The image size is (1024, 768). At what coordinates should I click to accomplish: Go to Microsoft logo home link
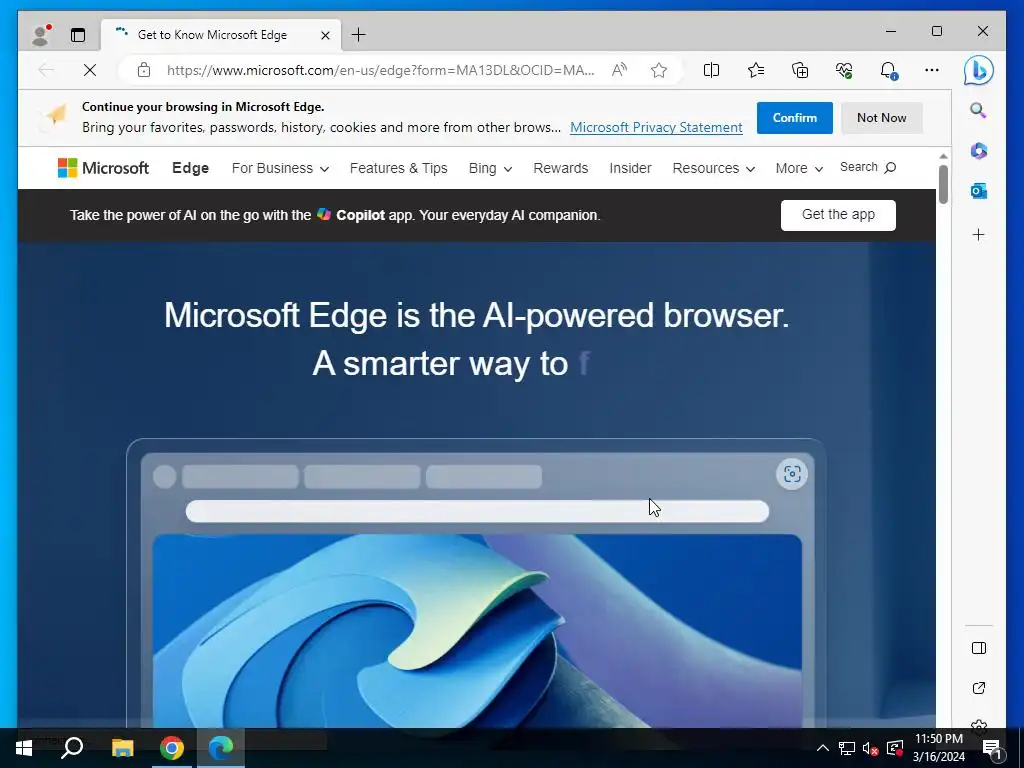(103, 168)
